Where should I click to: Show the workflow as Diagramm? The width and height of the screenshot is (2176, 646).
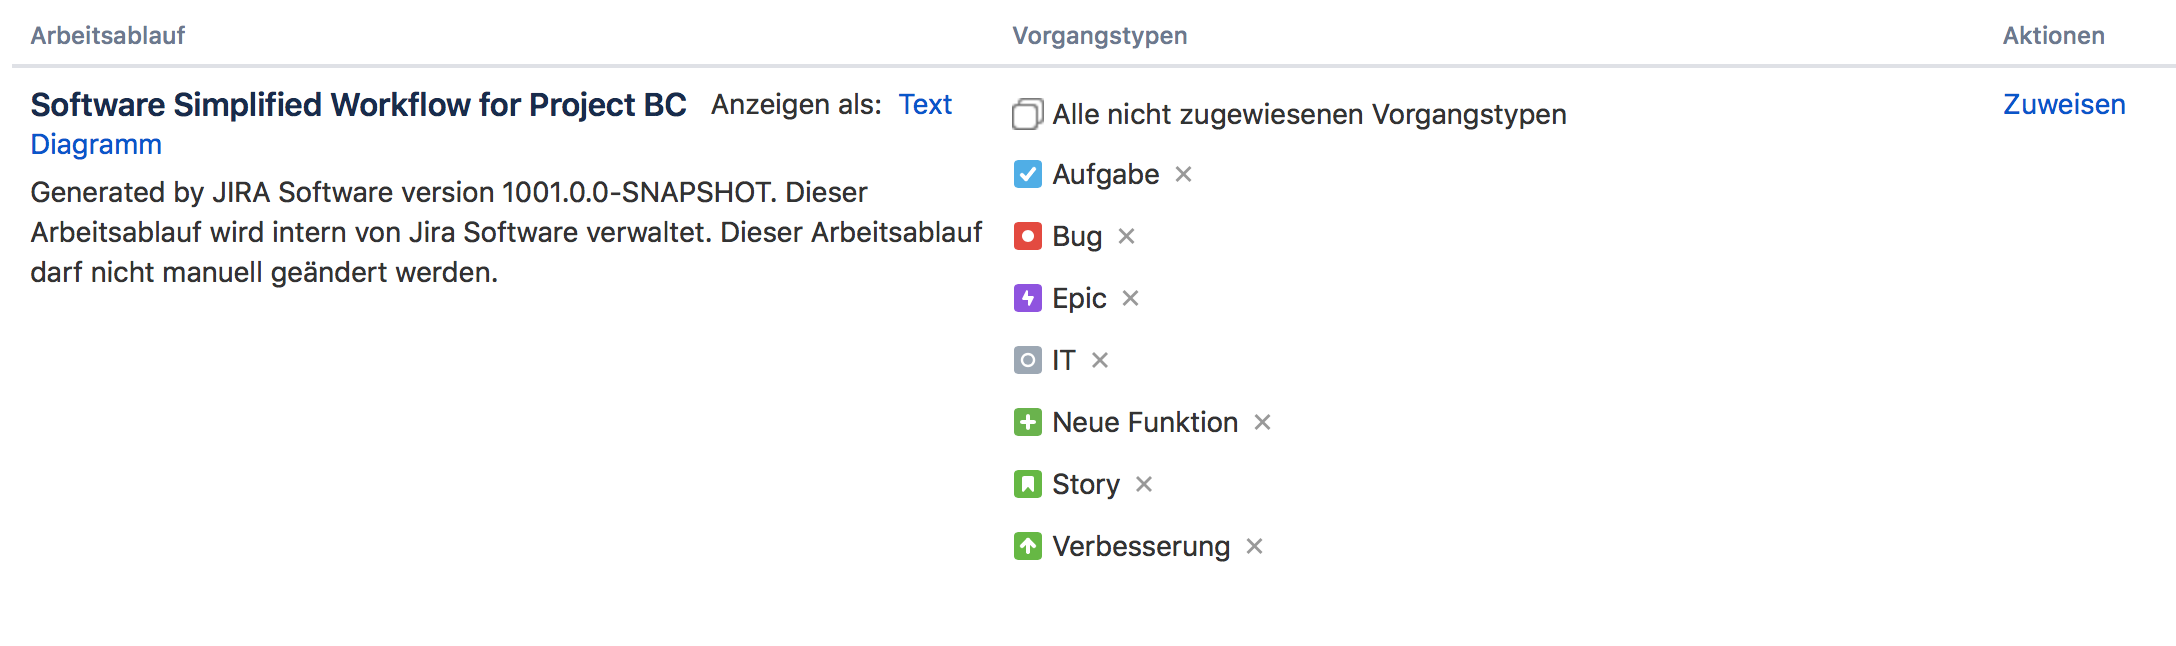pyautogui.click(x=96, y=145)
